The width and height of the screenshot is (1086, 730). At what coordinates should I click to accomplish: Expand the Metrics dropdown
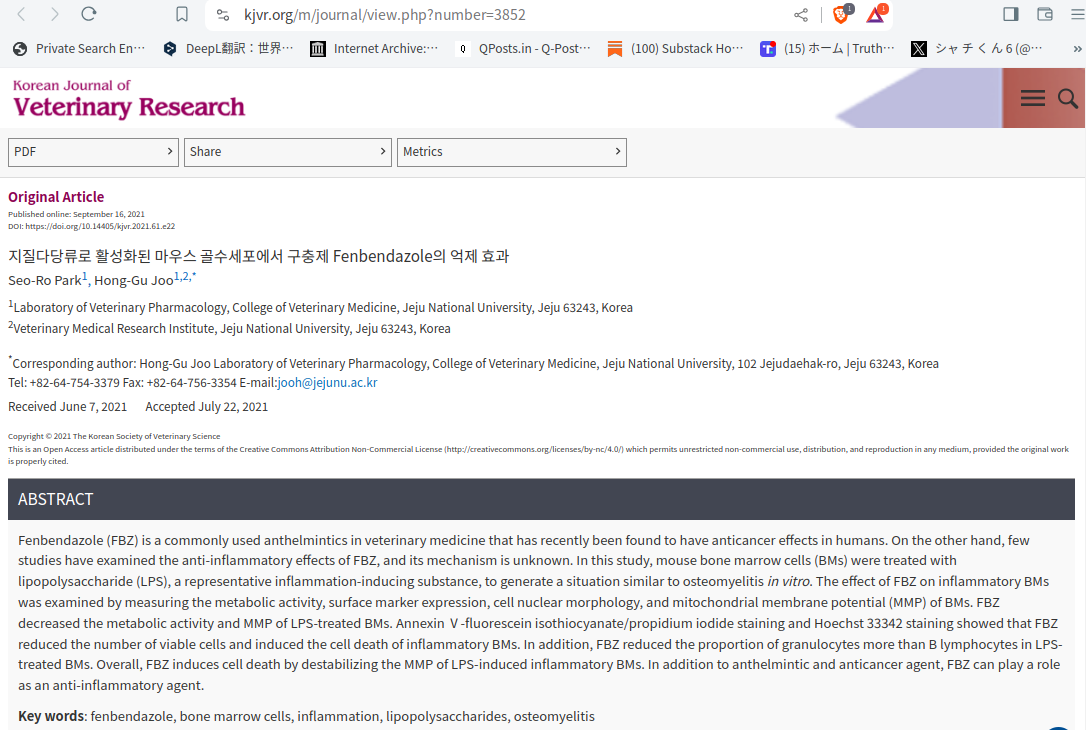click(x=512, y=152)
